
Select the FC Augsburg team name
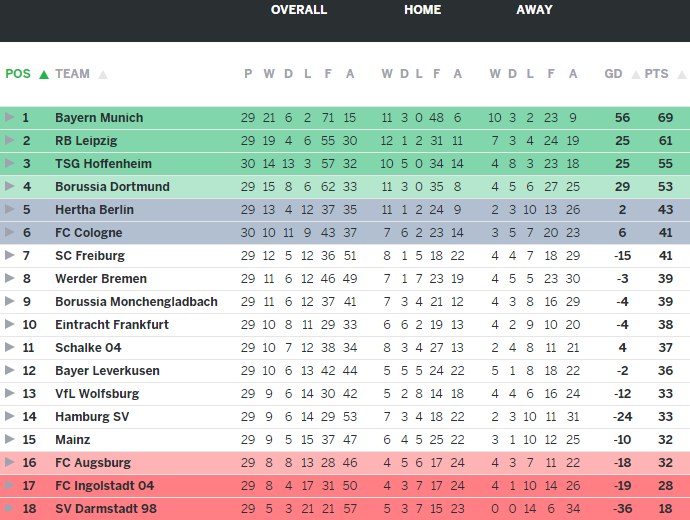coord(93,463)
